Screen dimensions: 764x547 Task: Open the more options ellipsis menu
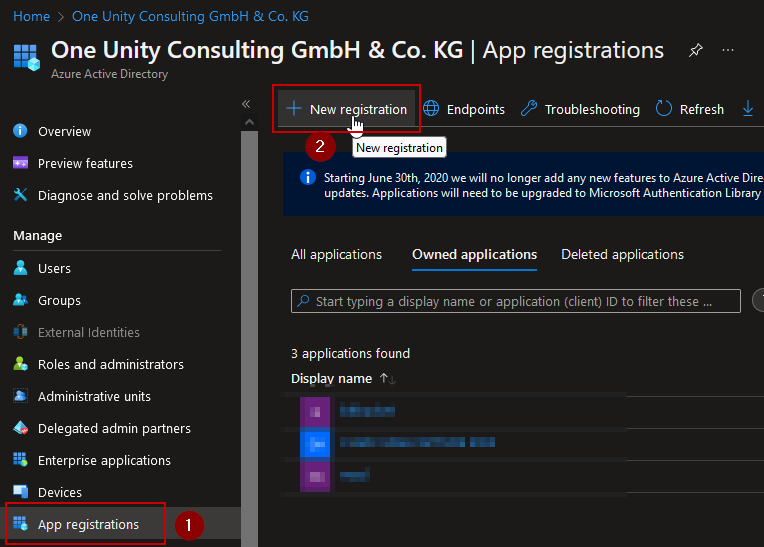pyautogui.click(x=728, y=50)
